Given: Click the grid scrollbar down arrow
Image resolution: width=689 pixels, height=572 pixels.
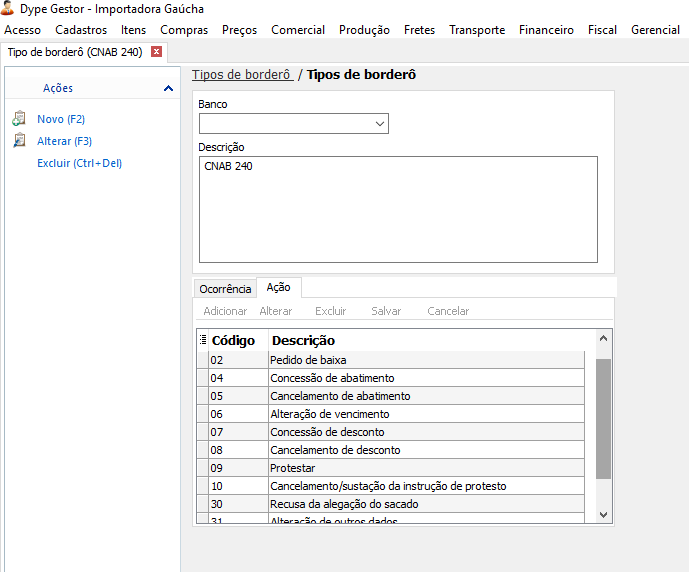Looking at the screenshot, I should (603, 514).
